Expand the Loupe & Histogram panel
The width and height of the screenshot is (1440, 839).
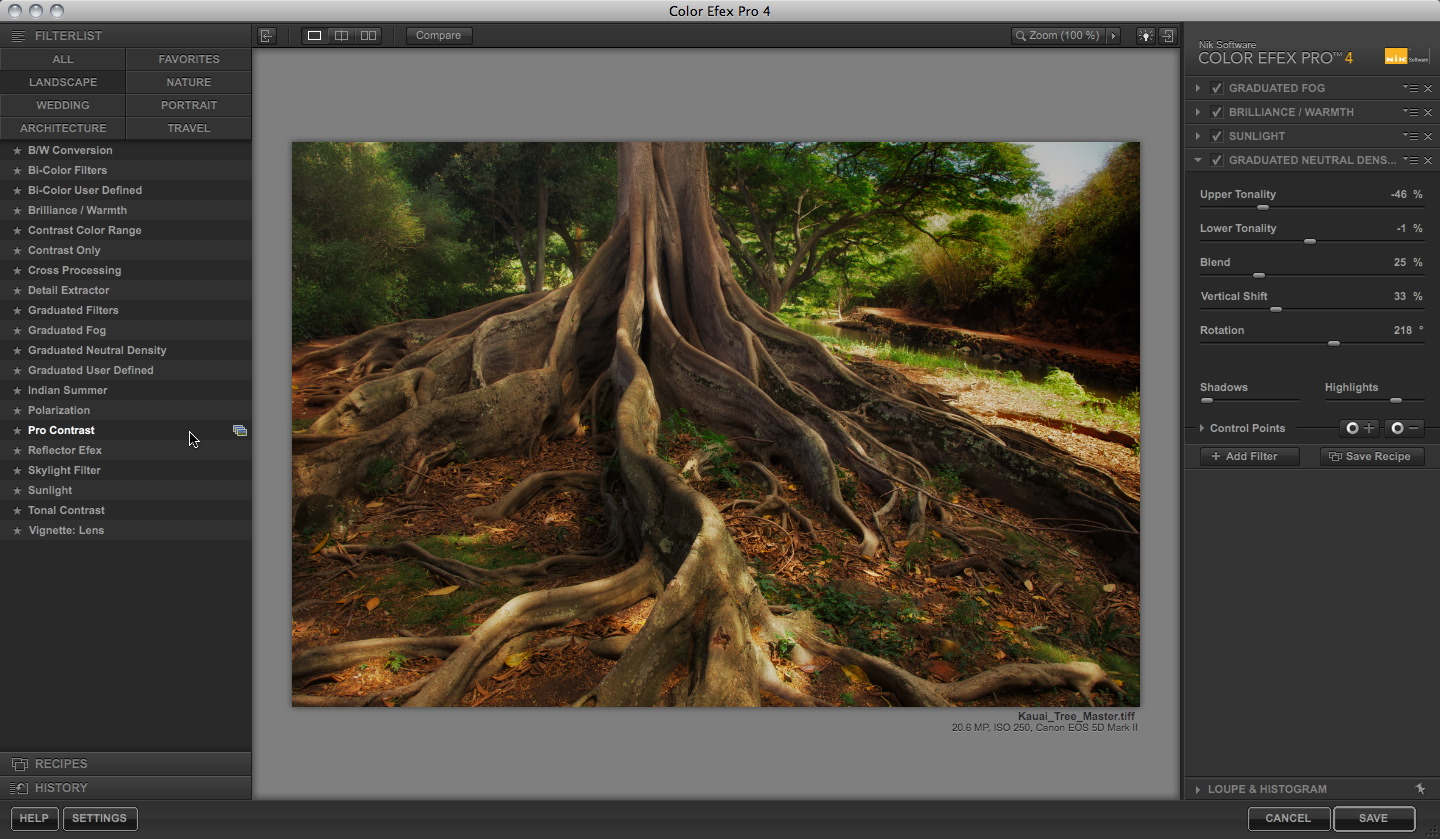tap(1198, 789)
